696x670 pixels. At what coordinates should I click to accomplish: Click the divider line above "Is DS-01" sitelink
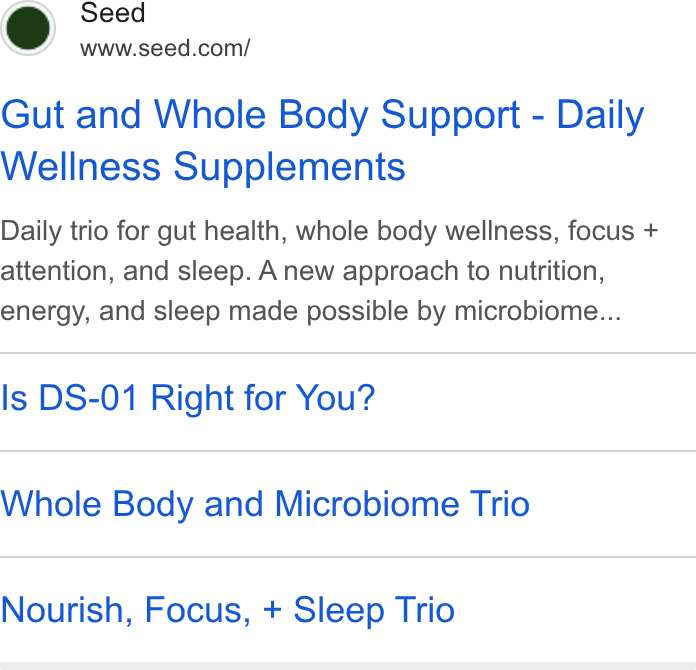point(348,353)
